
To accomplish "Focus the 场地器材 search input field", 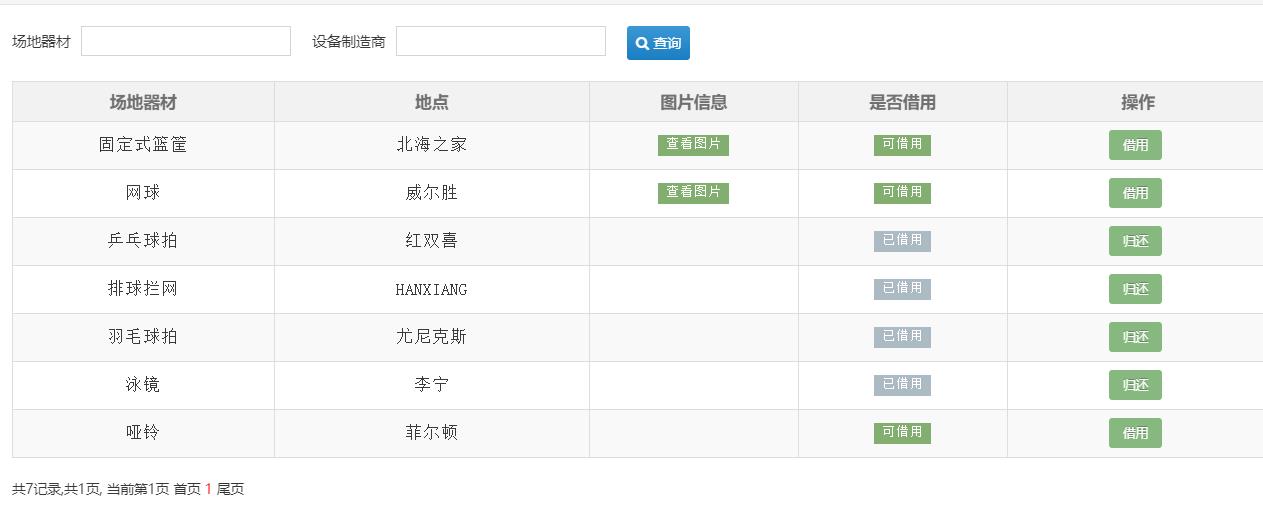I will point(186,41).
